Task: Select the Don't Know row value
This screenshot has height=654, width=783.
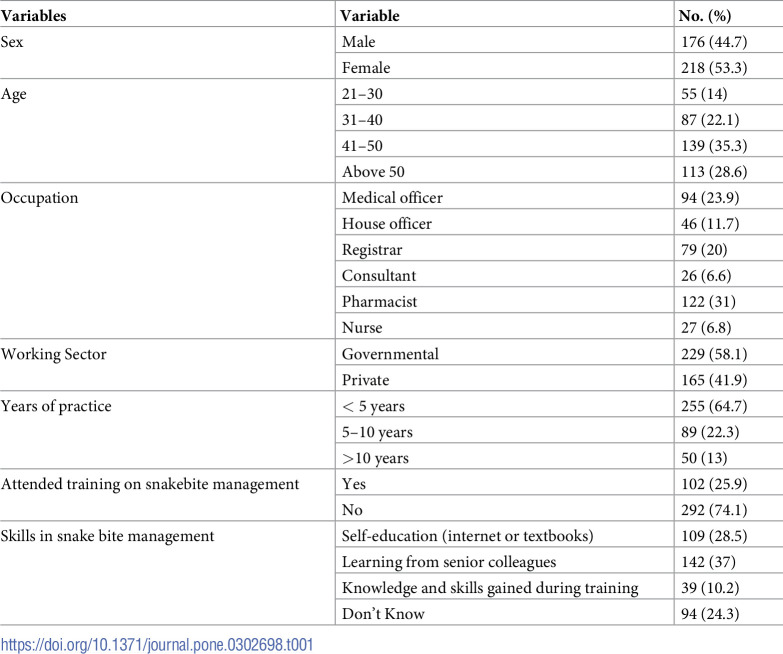Action: (710, 614)
